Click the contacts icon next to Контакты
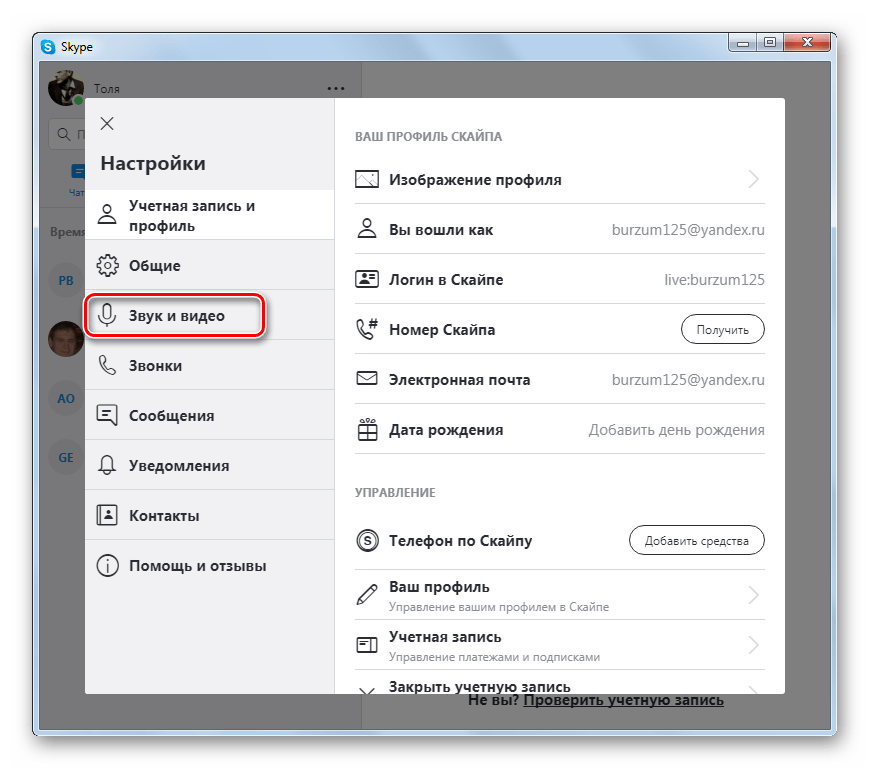The width and height of the screenshot is (870, 769). tap(107, 516)
